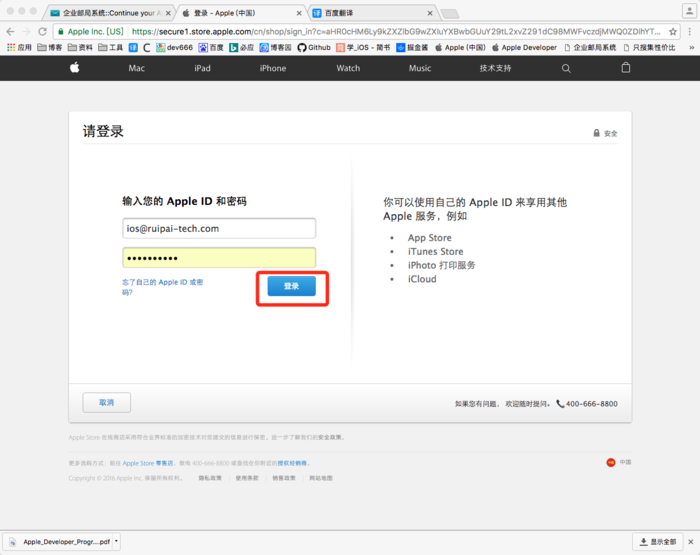The width and height of the screenshot is (700, 555).
Task: Open the Apple (中国) bookmark
Action: pyautogui.click(x=460, y=47)
